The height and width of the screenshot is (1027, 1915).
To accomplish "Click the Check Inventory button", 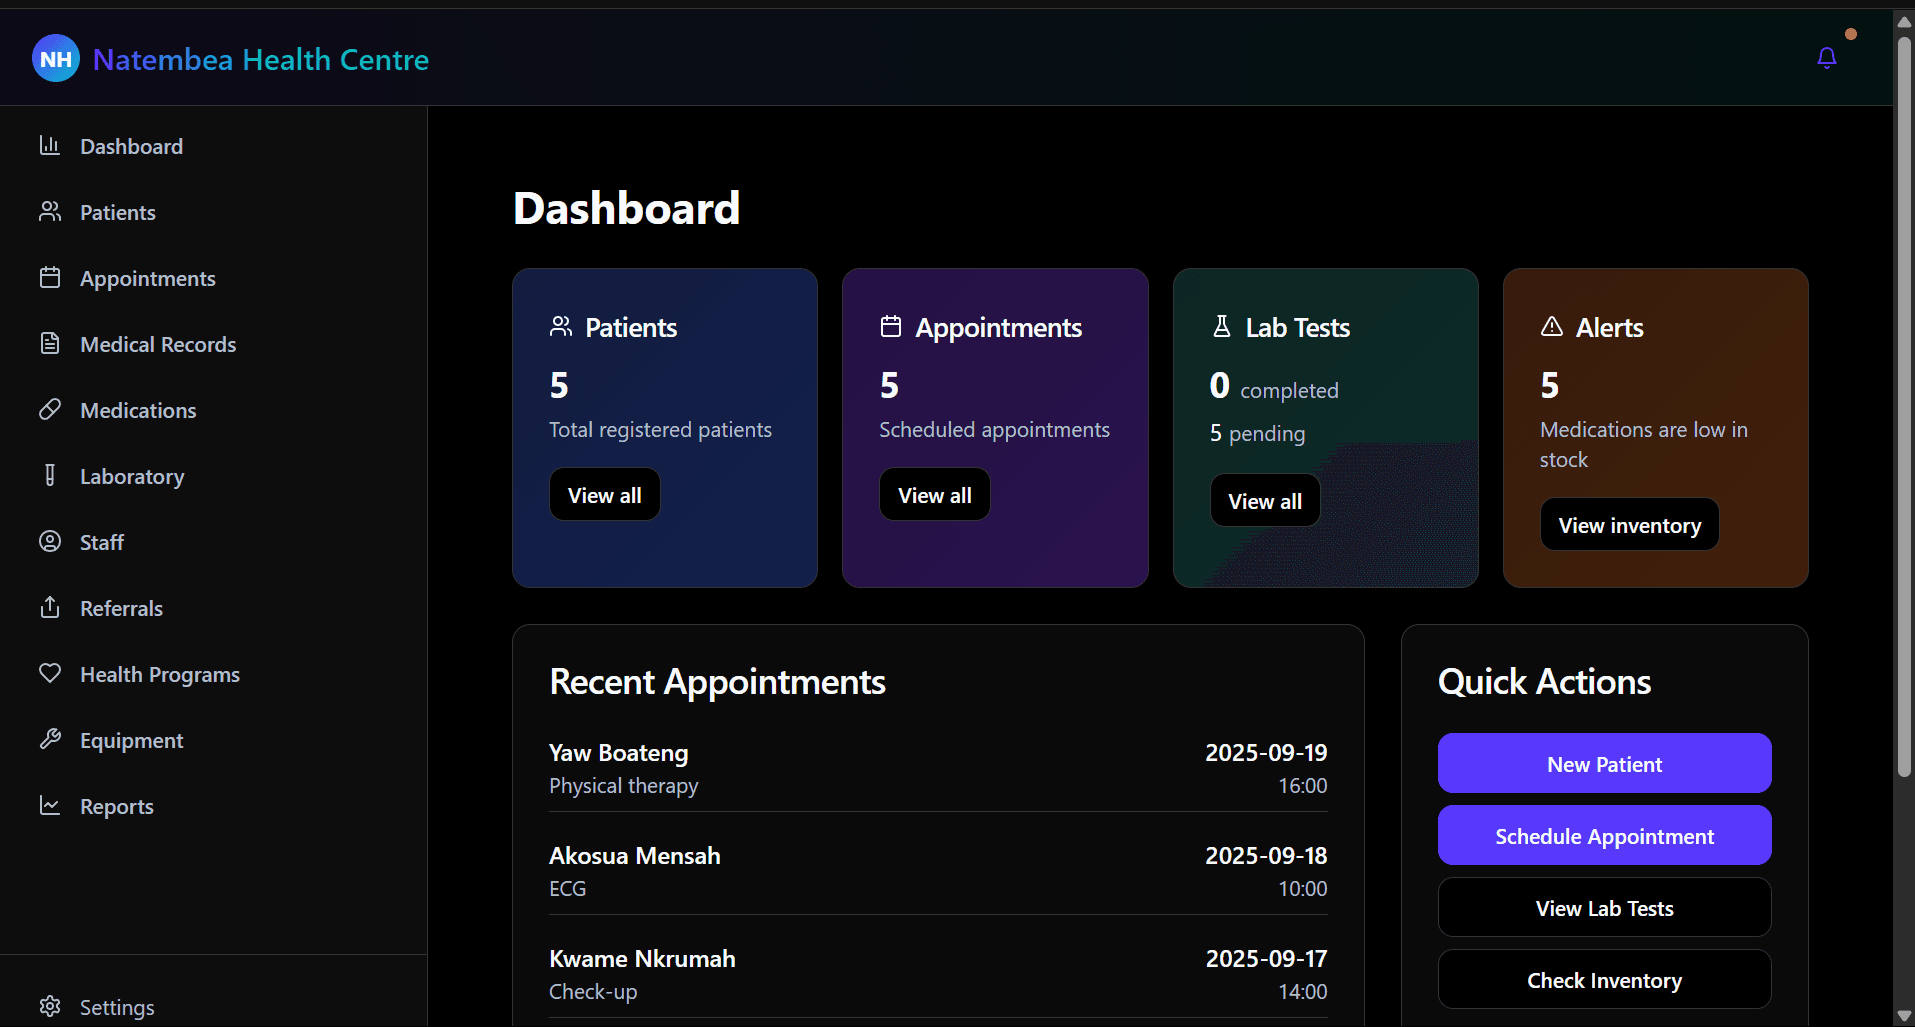I will pyautogui.click(x=1605, y=980).
